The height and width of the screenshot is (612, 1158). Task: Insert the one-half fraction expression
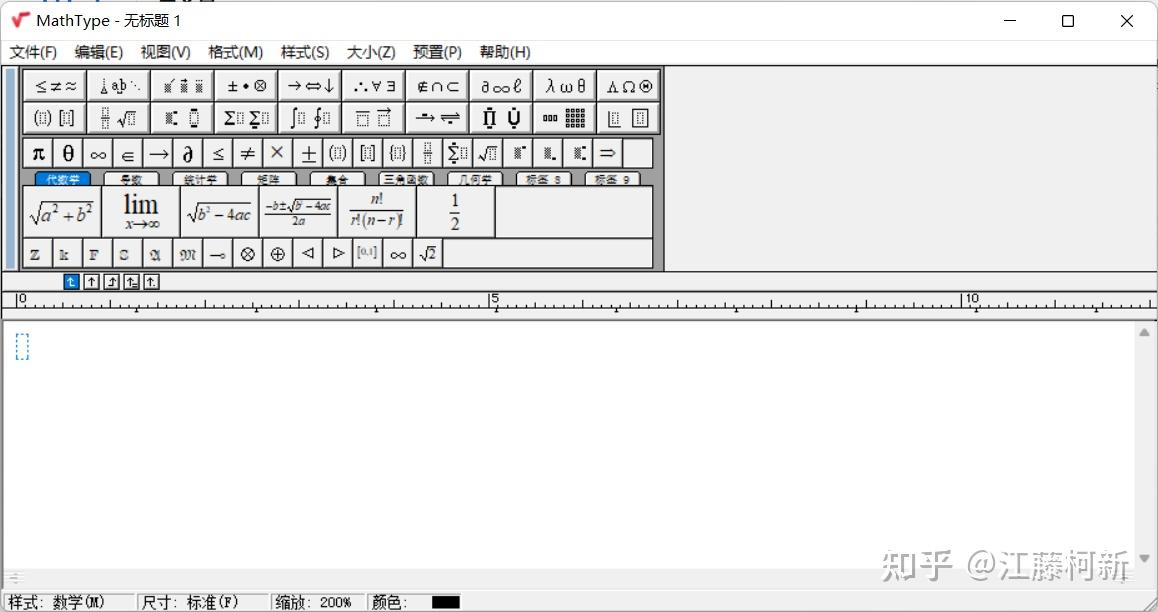[456, 212]
